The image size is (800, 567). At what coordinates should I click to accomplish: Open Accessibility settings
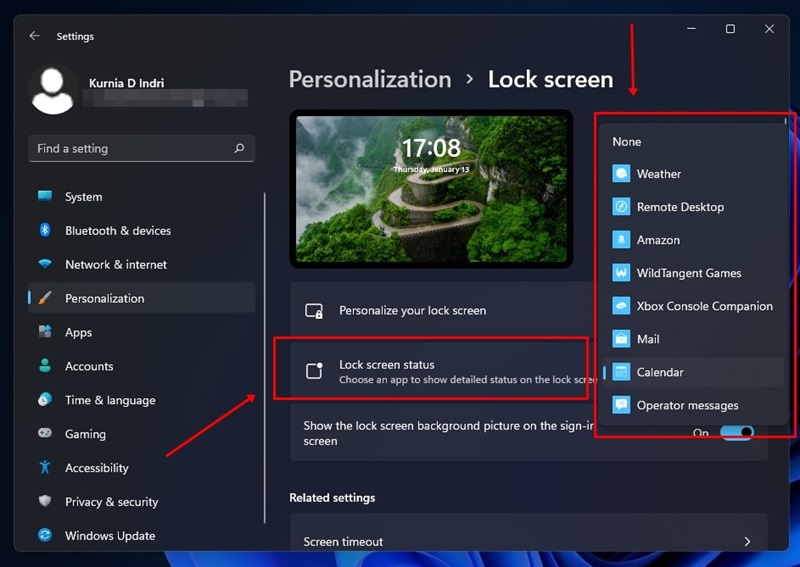(x=141, y=467)
